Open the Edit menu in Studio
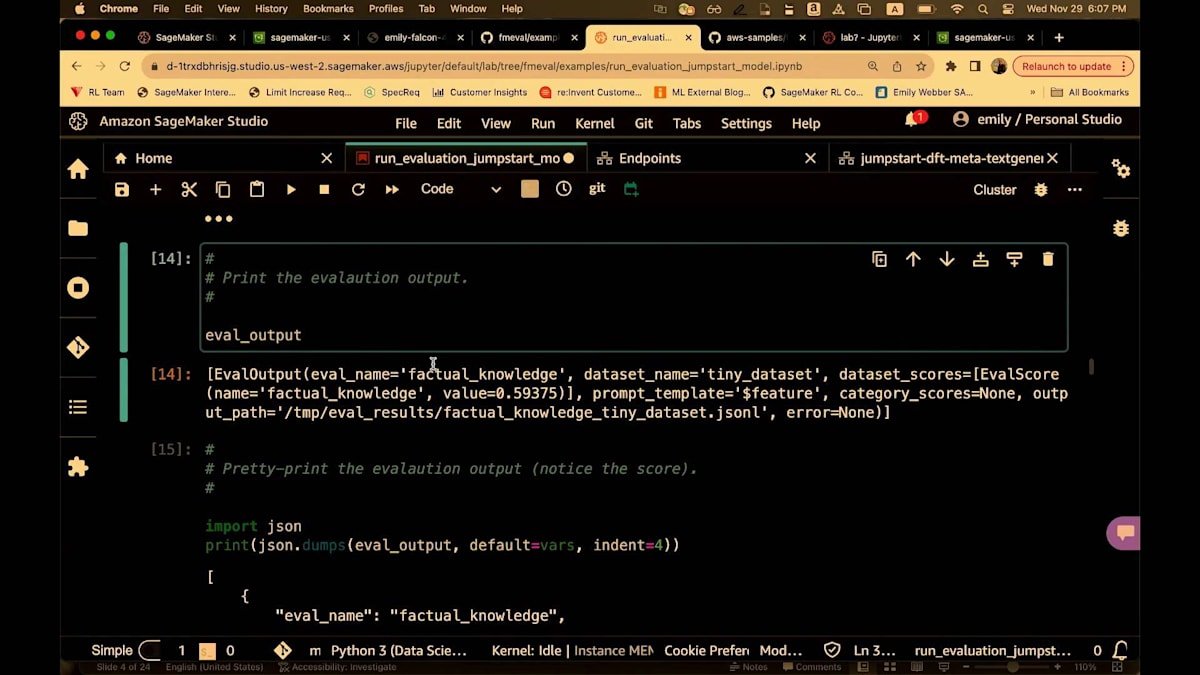Image resolution: width=1200 pixels, height=675 pixels. point(449,123)
